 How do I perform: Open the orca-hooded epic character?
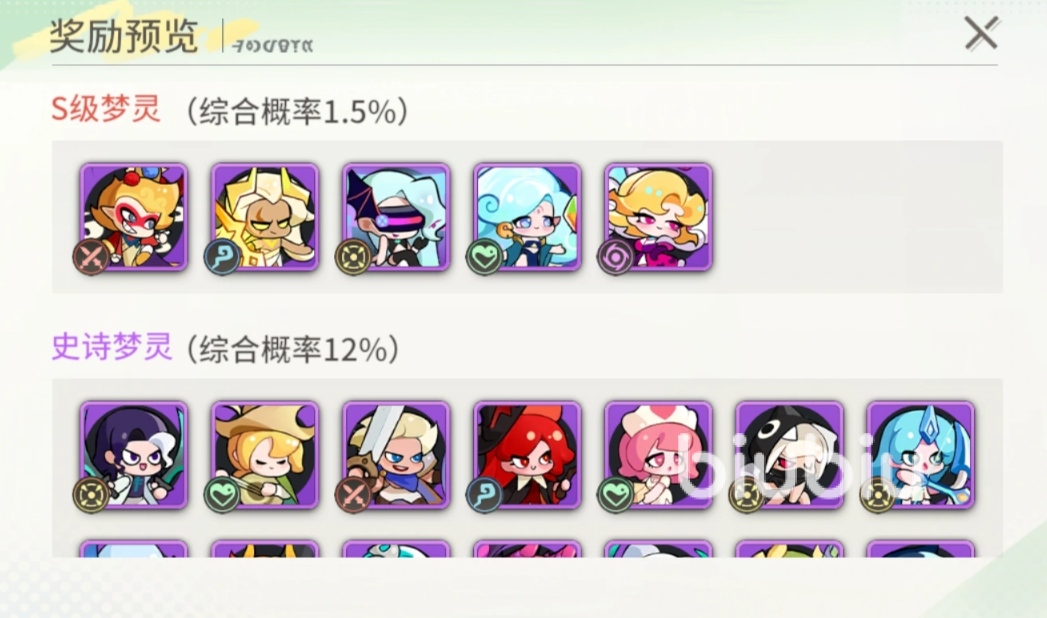[789, 455]
